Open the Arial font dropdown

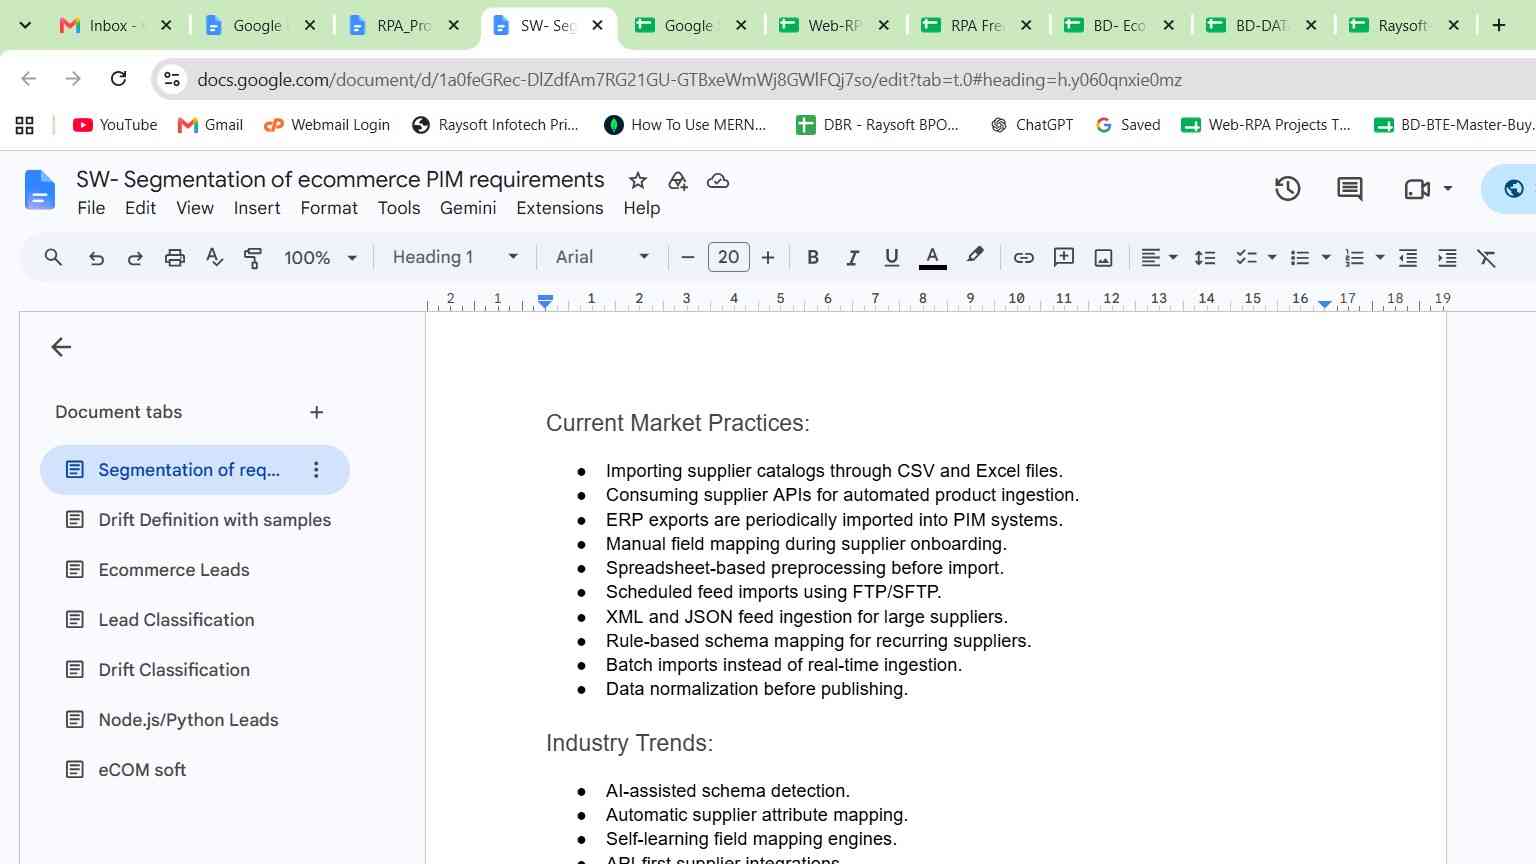click(x=602, y=257)
